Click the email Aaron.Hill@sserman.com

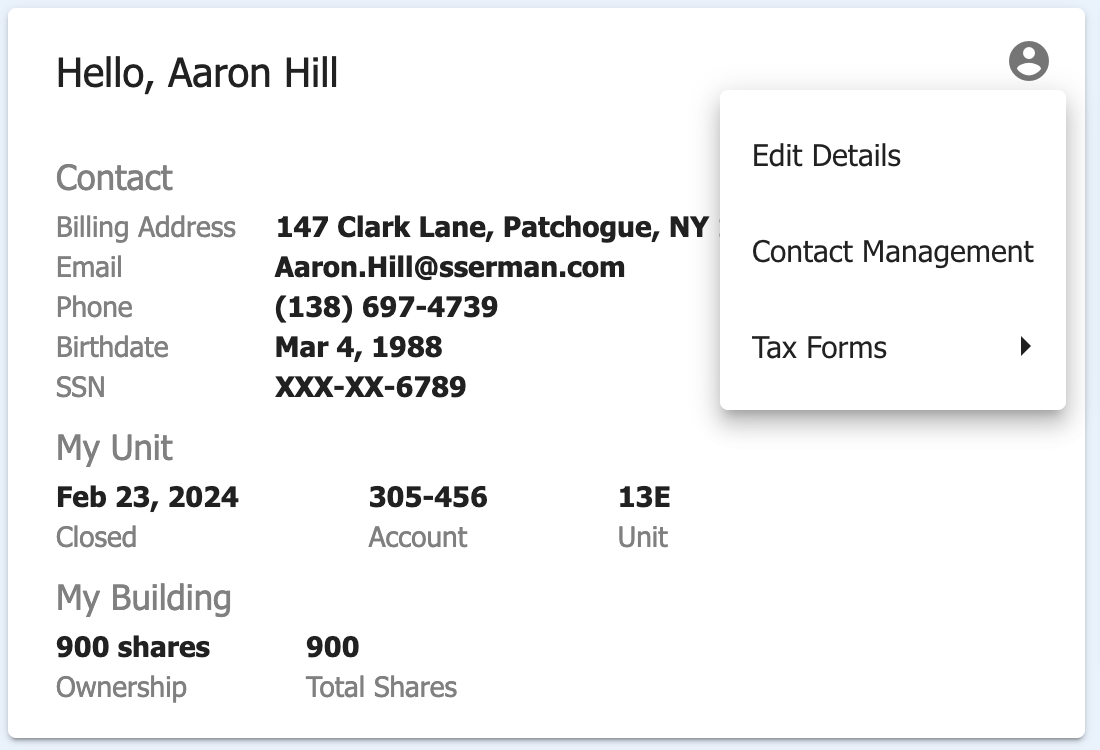[x=450, y=267]
